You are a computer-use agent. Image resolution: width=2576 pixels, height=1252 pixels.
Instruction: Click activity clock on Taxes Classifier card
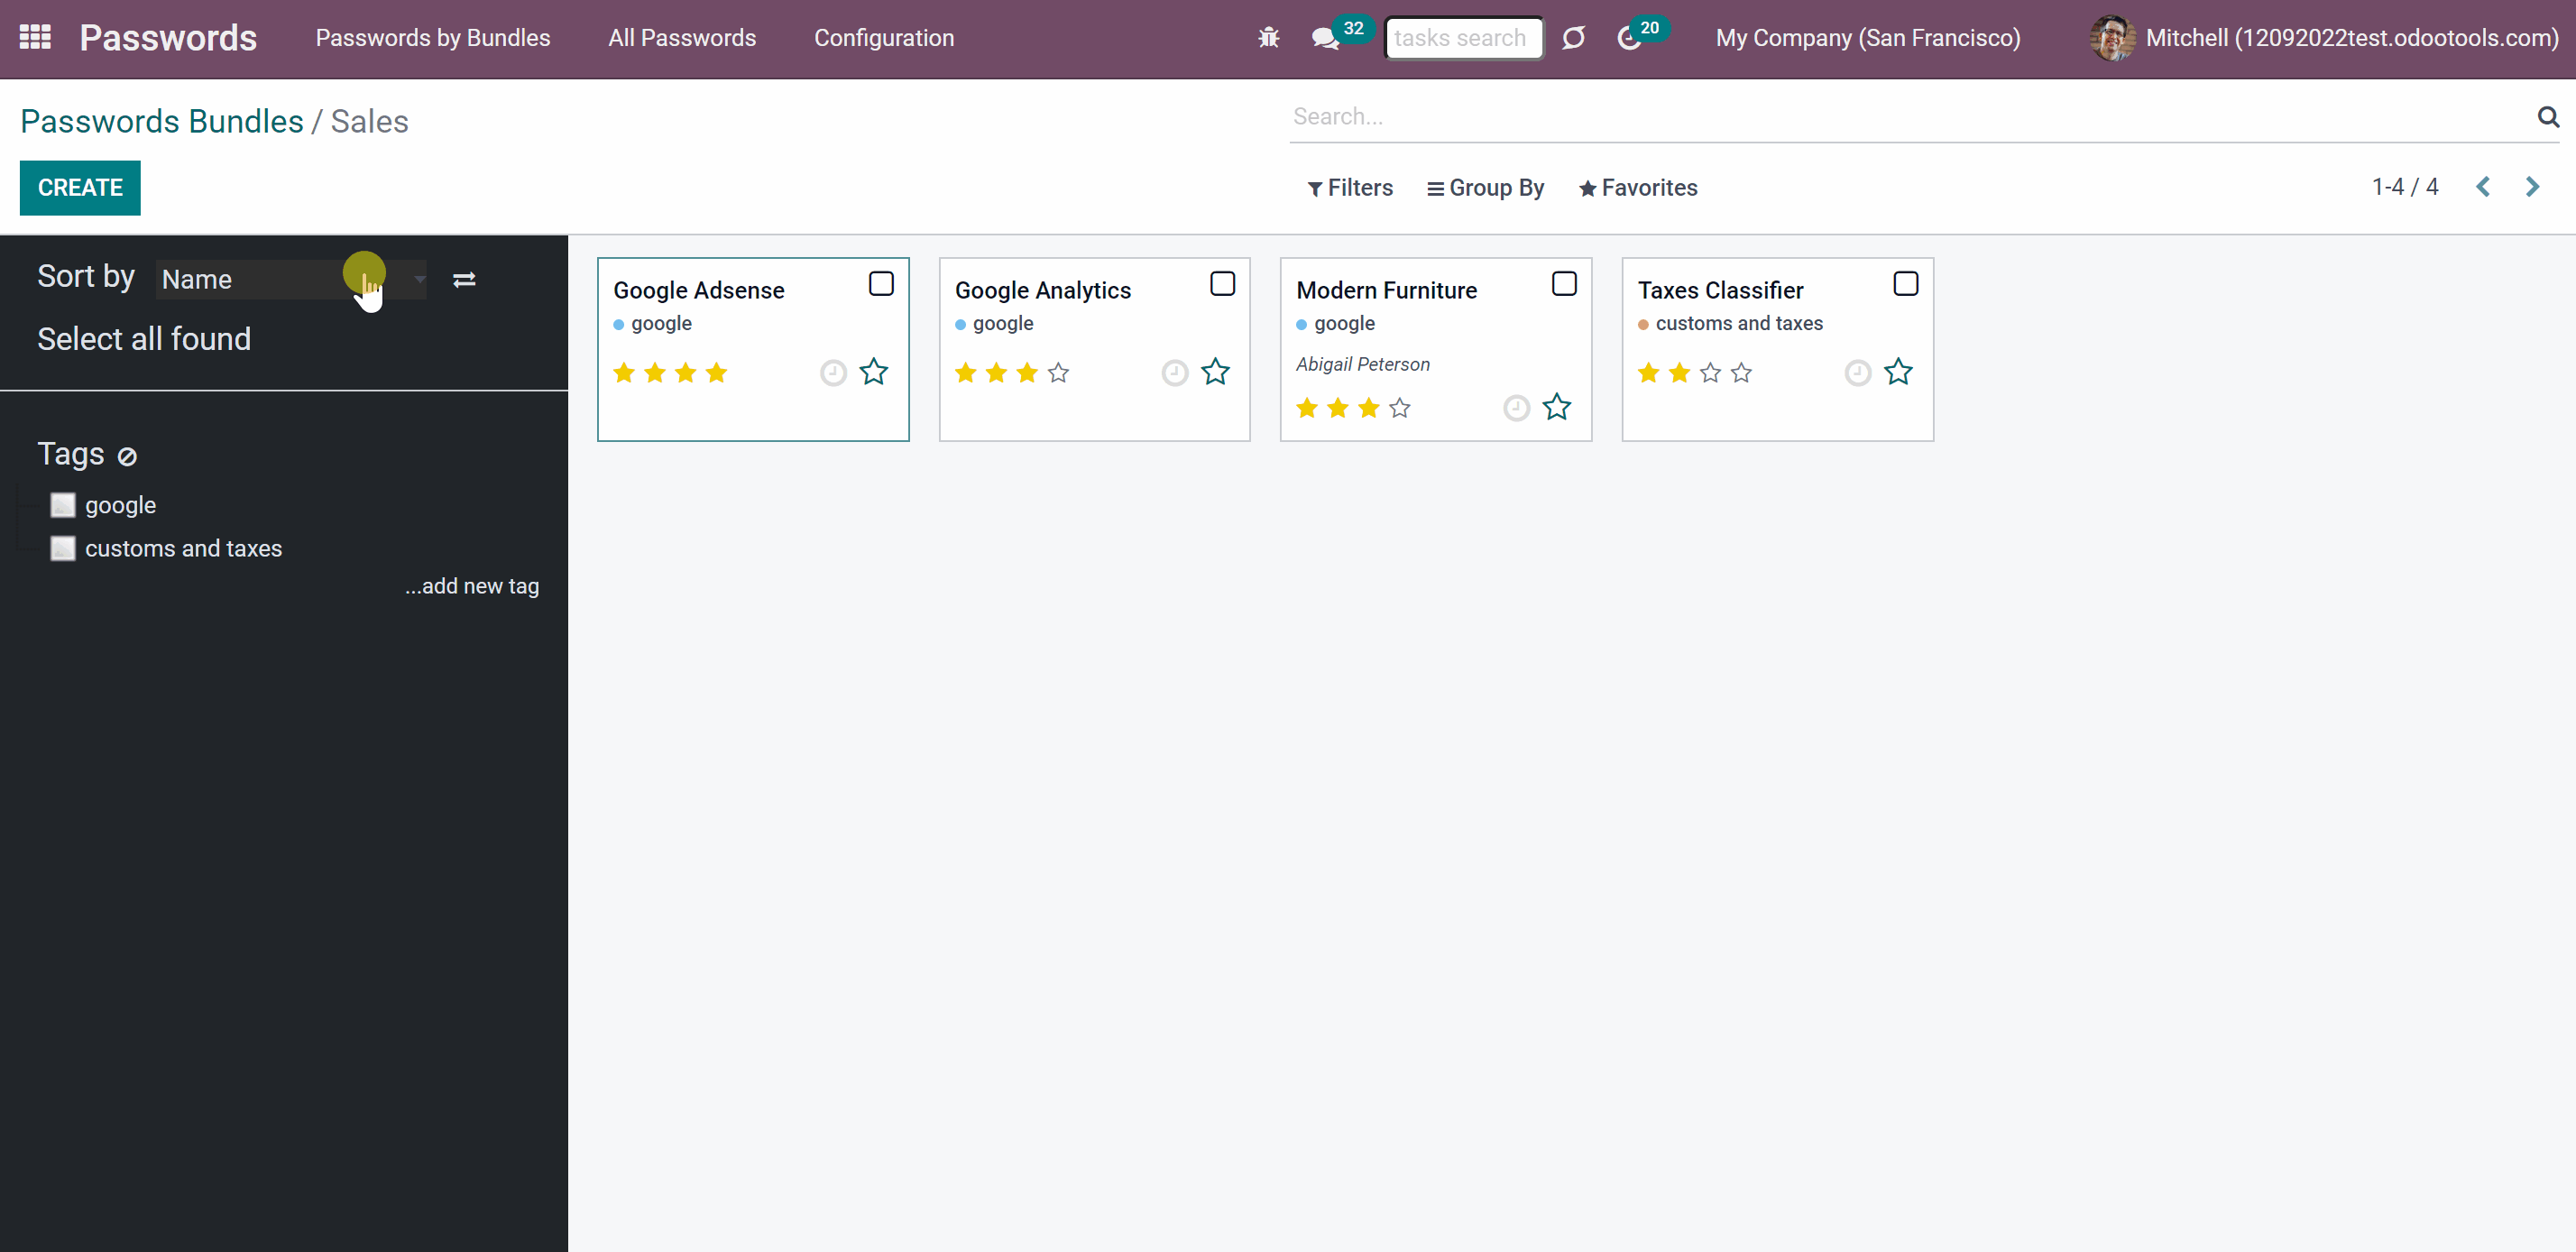(x=1858, y=373)
